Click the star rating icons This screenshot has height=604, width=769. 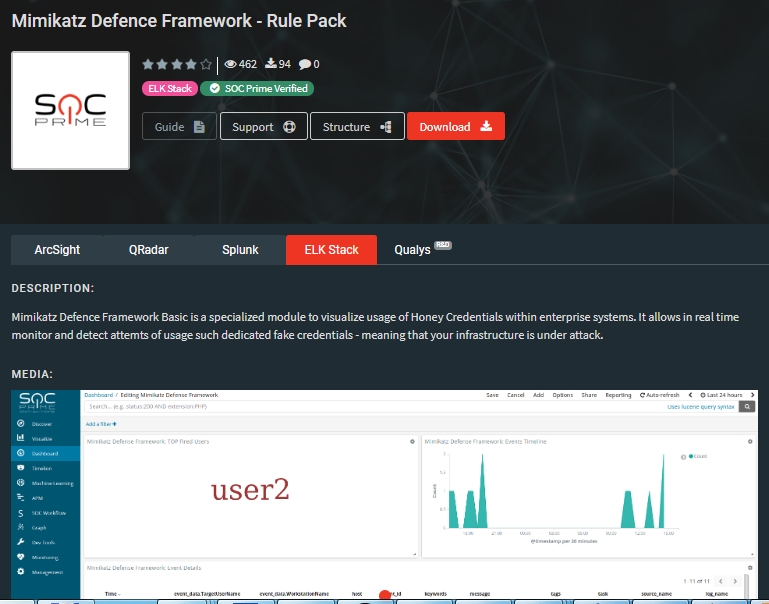pos(177,64)
